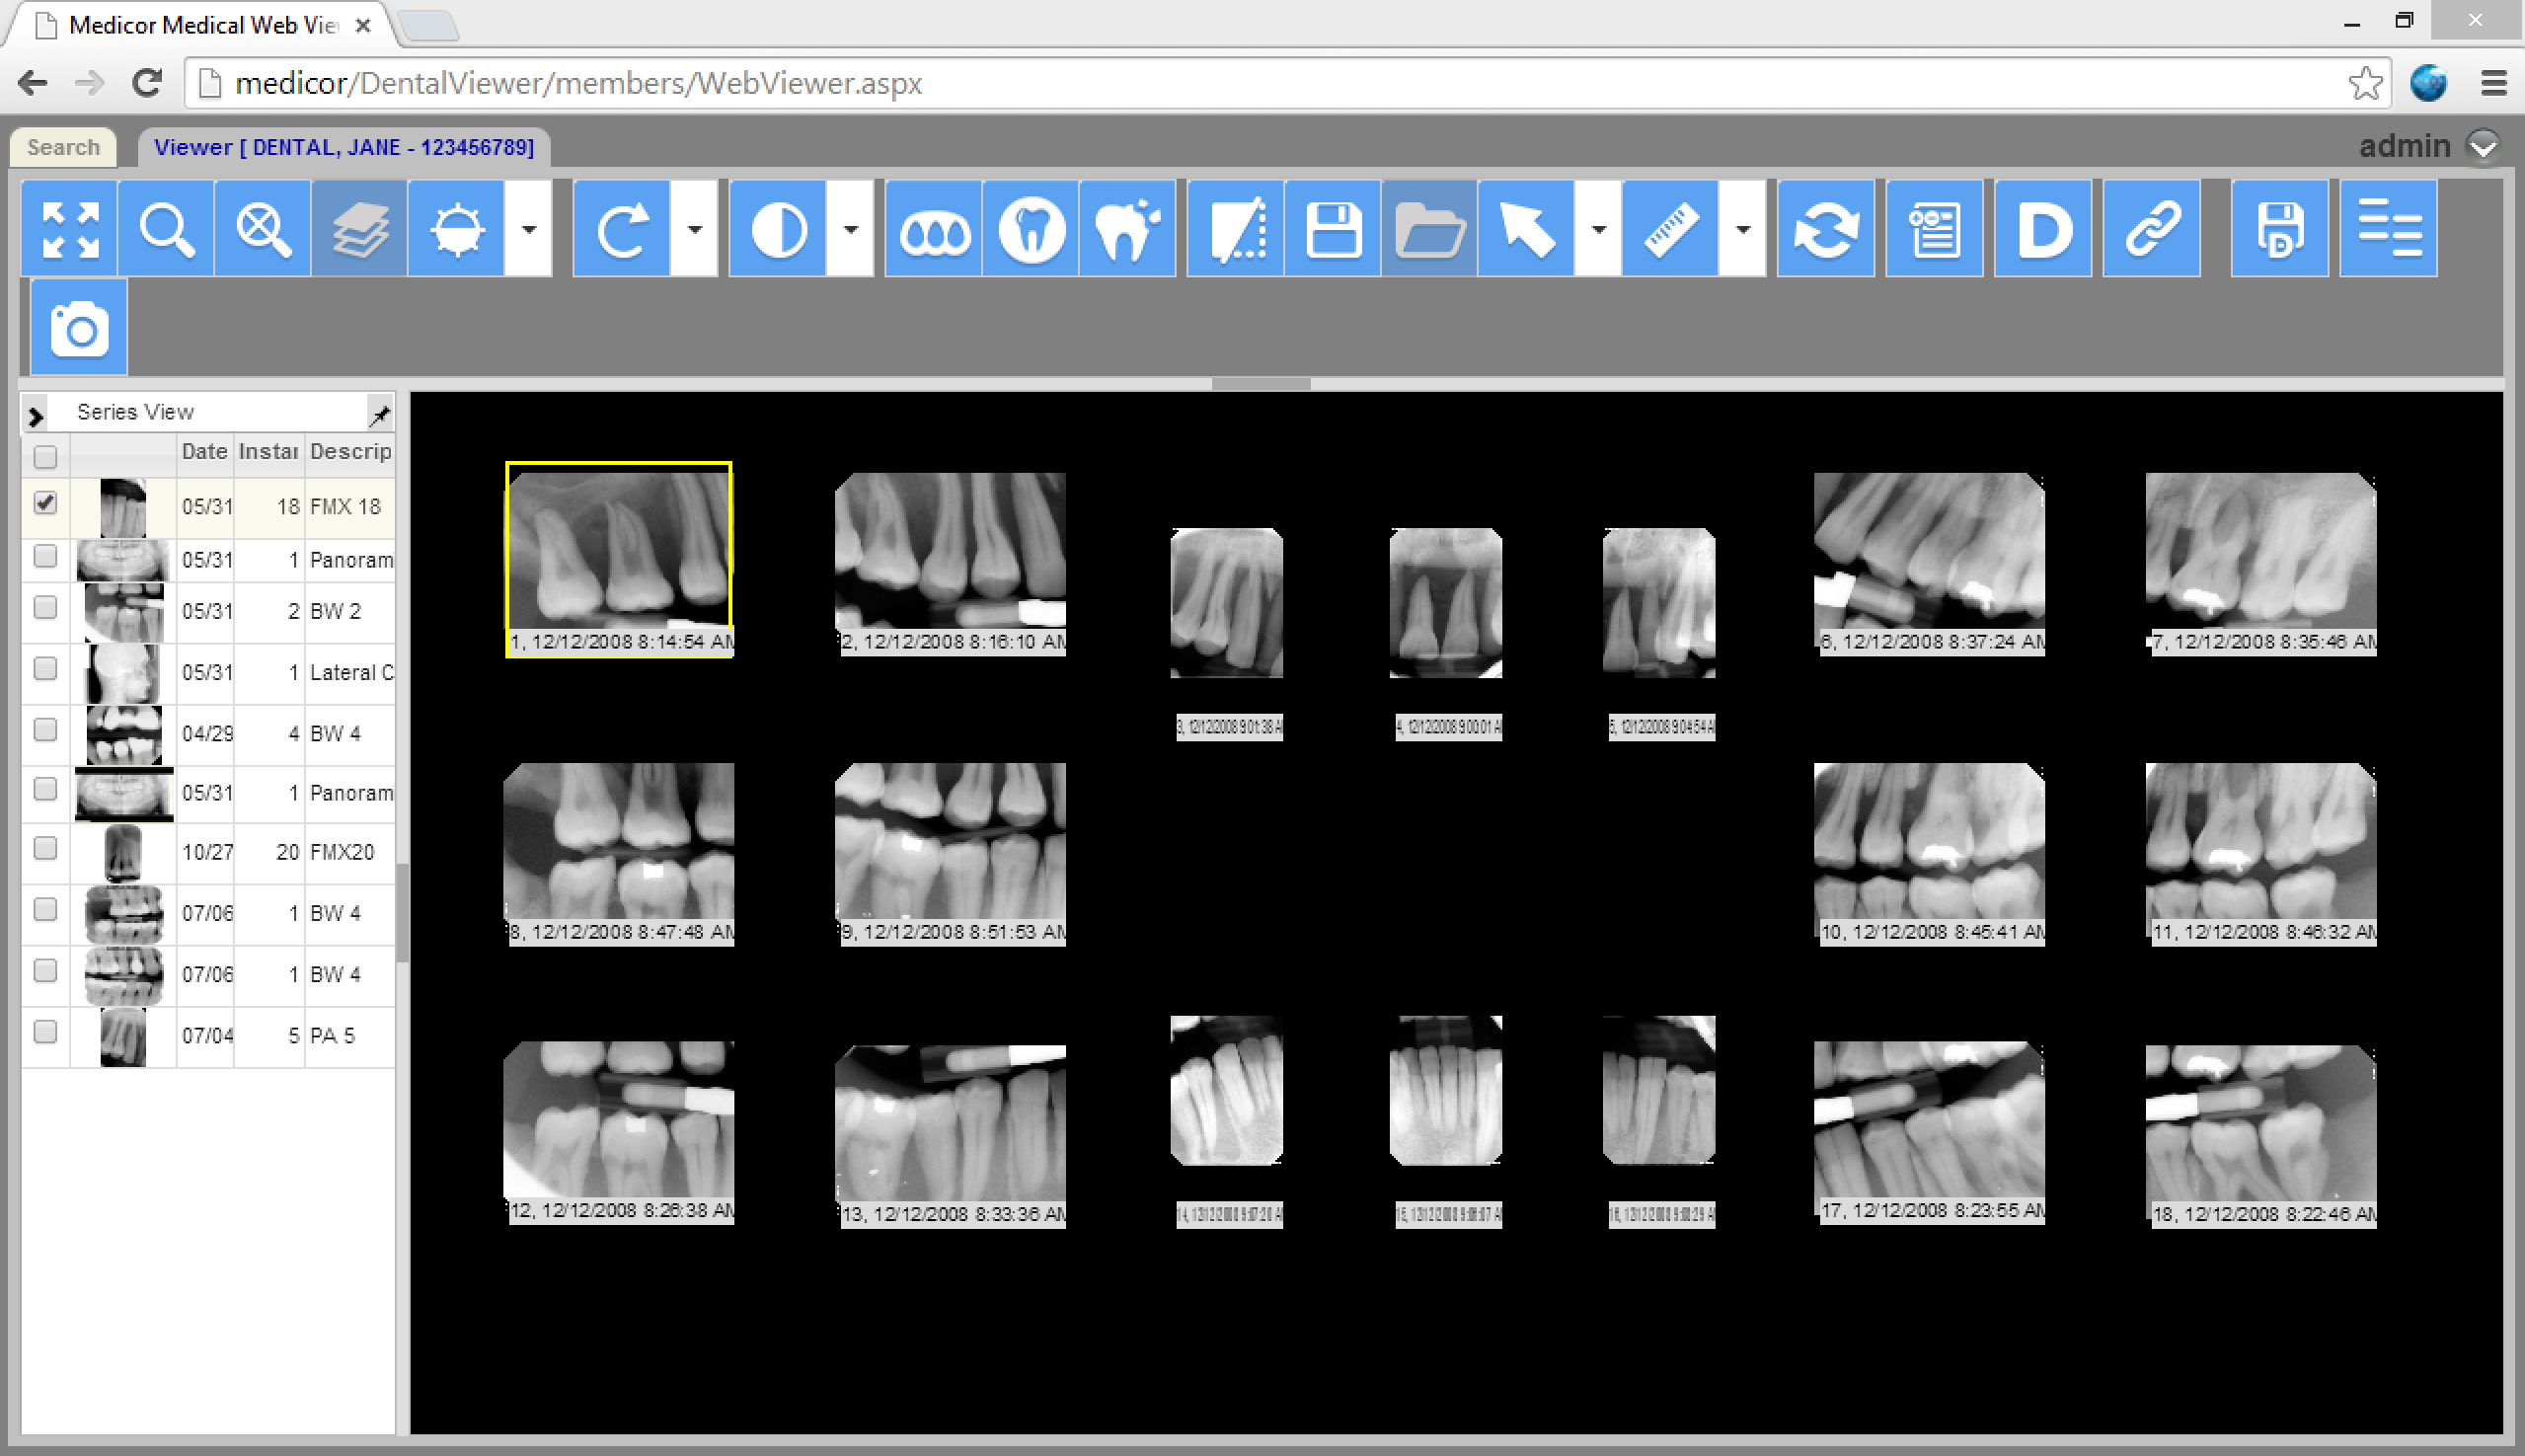
Task: Click the camera snapshot icon
Action: 79,328
